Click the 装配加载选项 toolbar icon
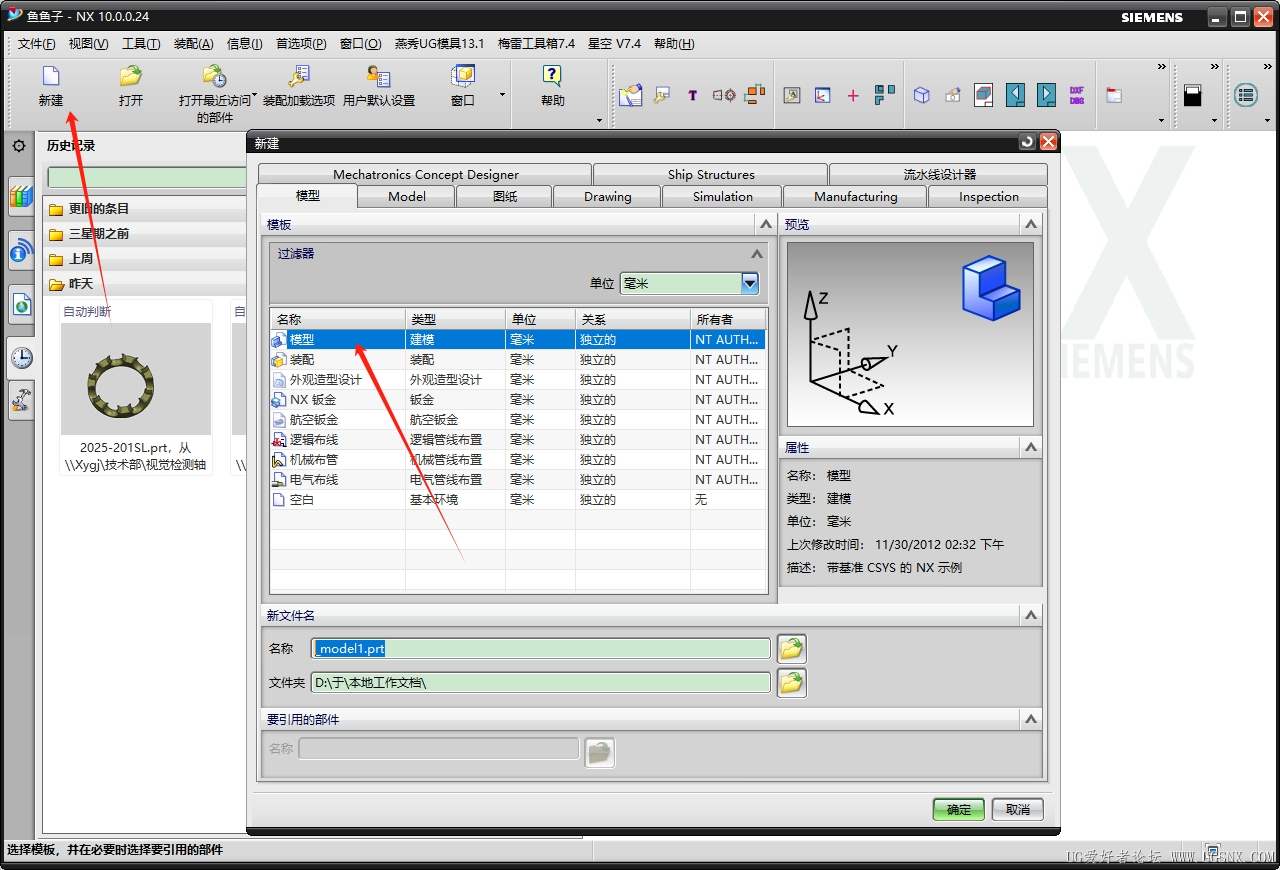The height and width of the screenshot is (870, 1280). 298,76
